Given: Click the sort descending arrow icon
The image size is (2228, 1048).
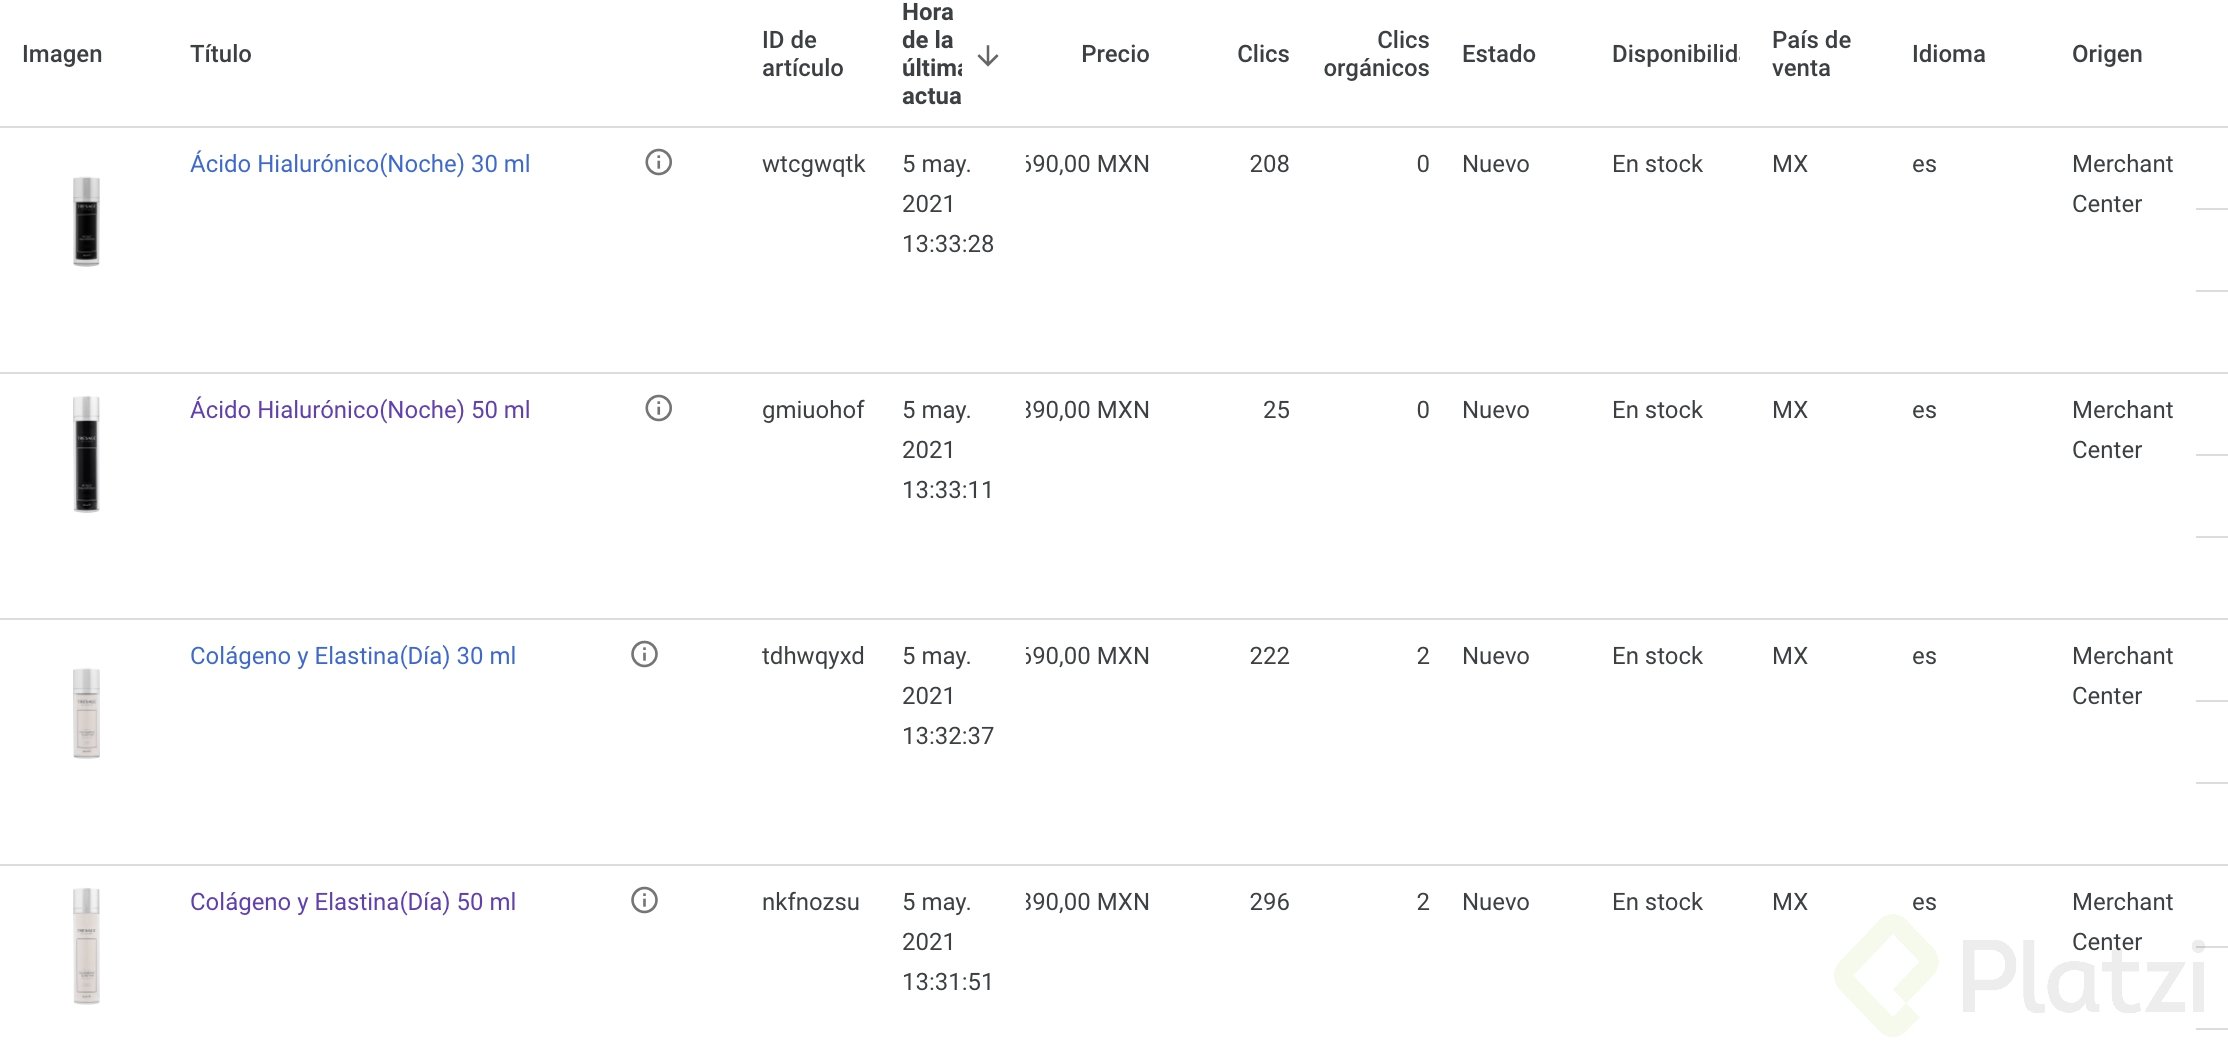Looking at the screenshot, I should 988,55.
